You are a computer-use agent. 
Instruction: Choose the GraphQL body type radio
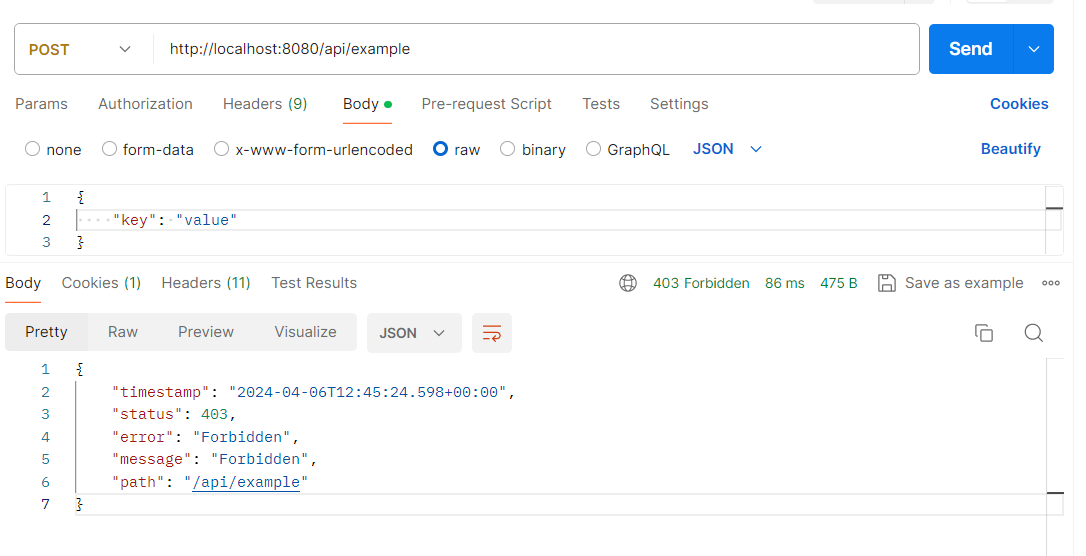[x=594, y=149]
